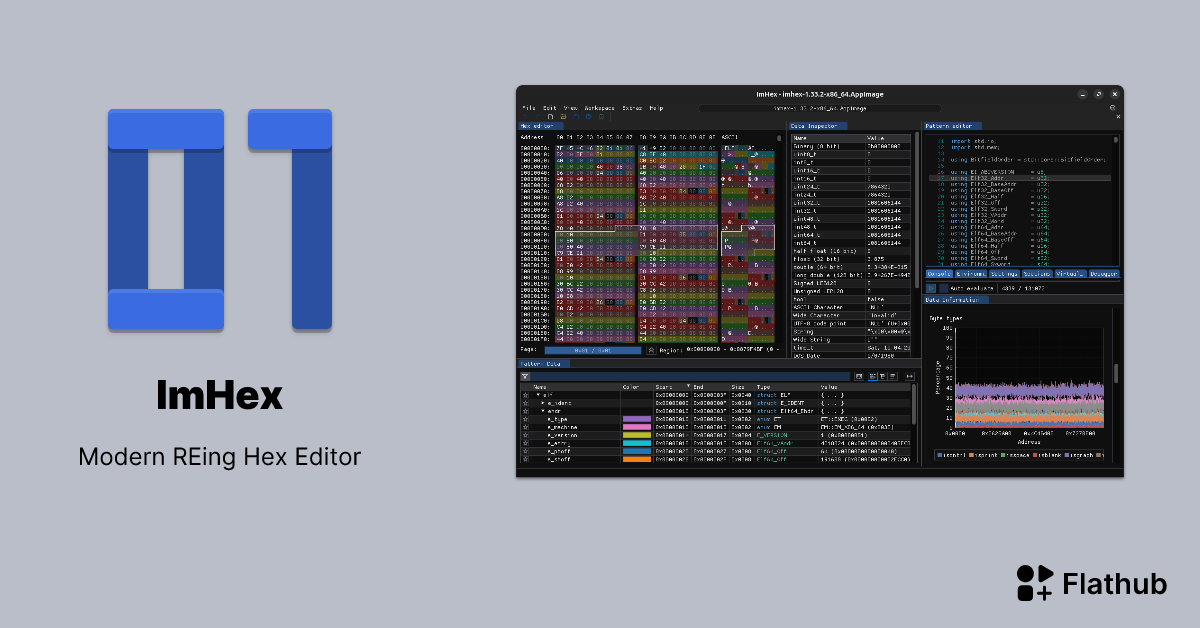Click the auto-fit columns icon in Pattern Data
This screenshot has width=1200, height=628.
(x=909, y=376)
